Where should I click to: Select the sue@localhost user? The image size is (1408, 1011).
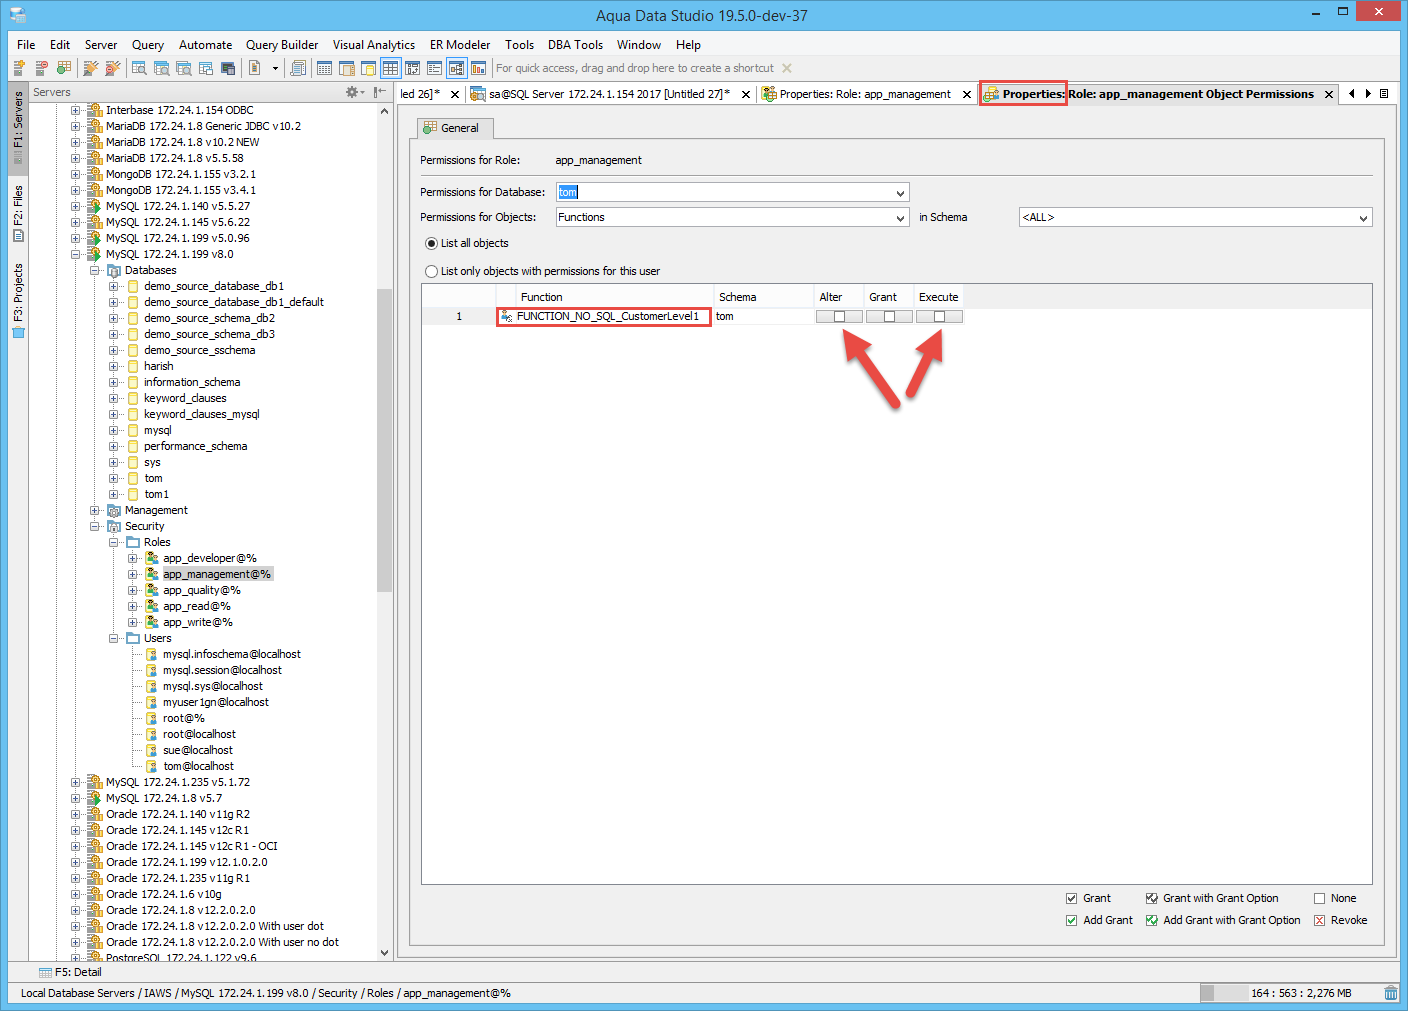(198, 750)
